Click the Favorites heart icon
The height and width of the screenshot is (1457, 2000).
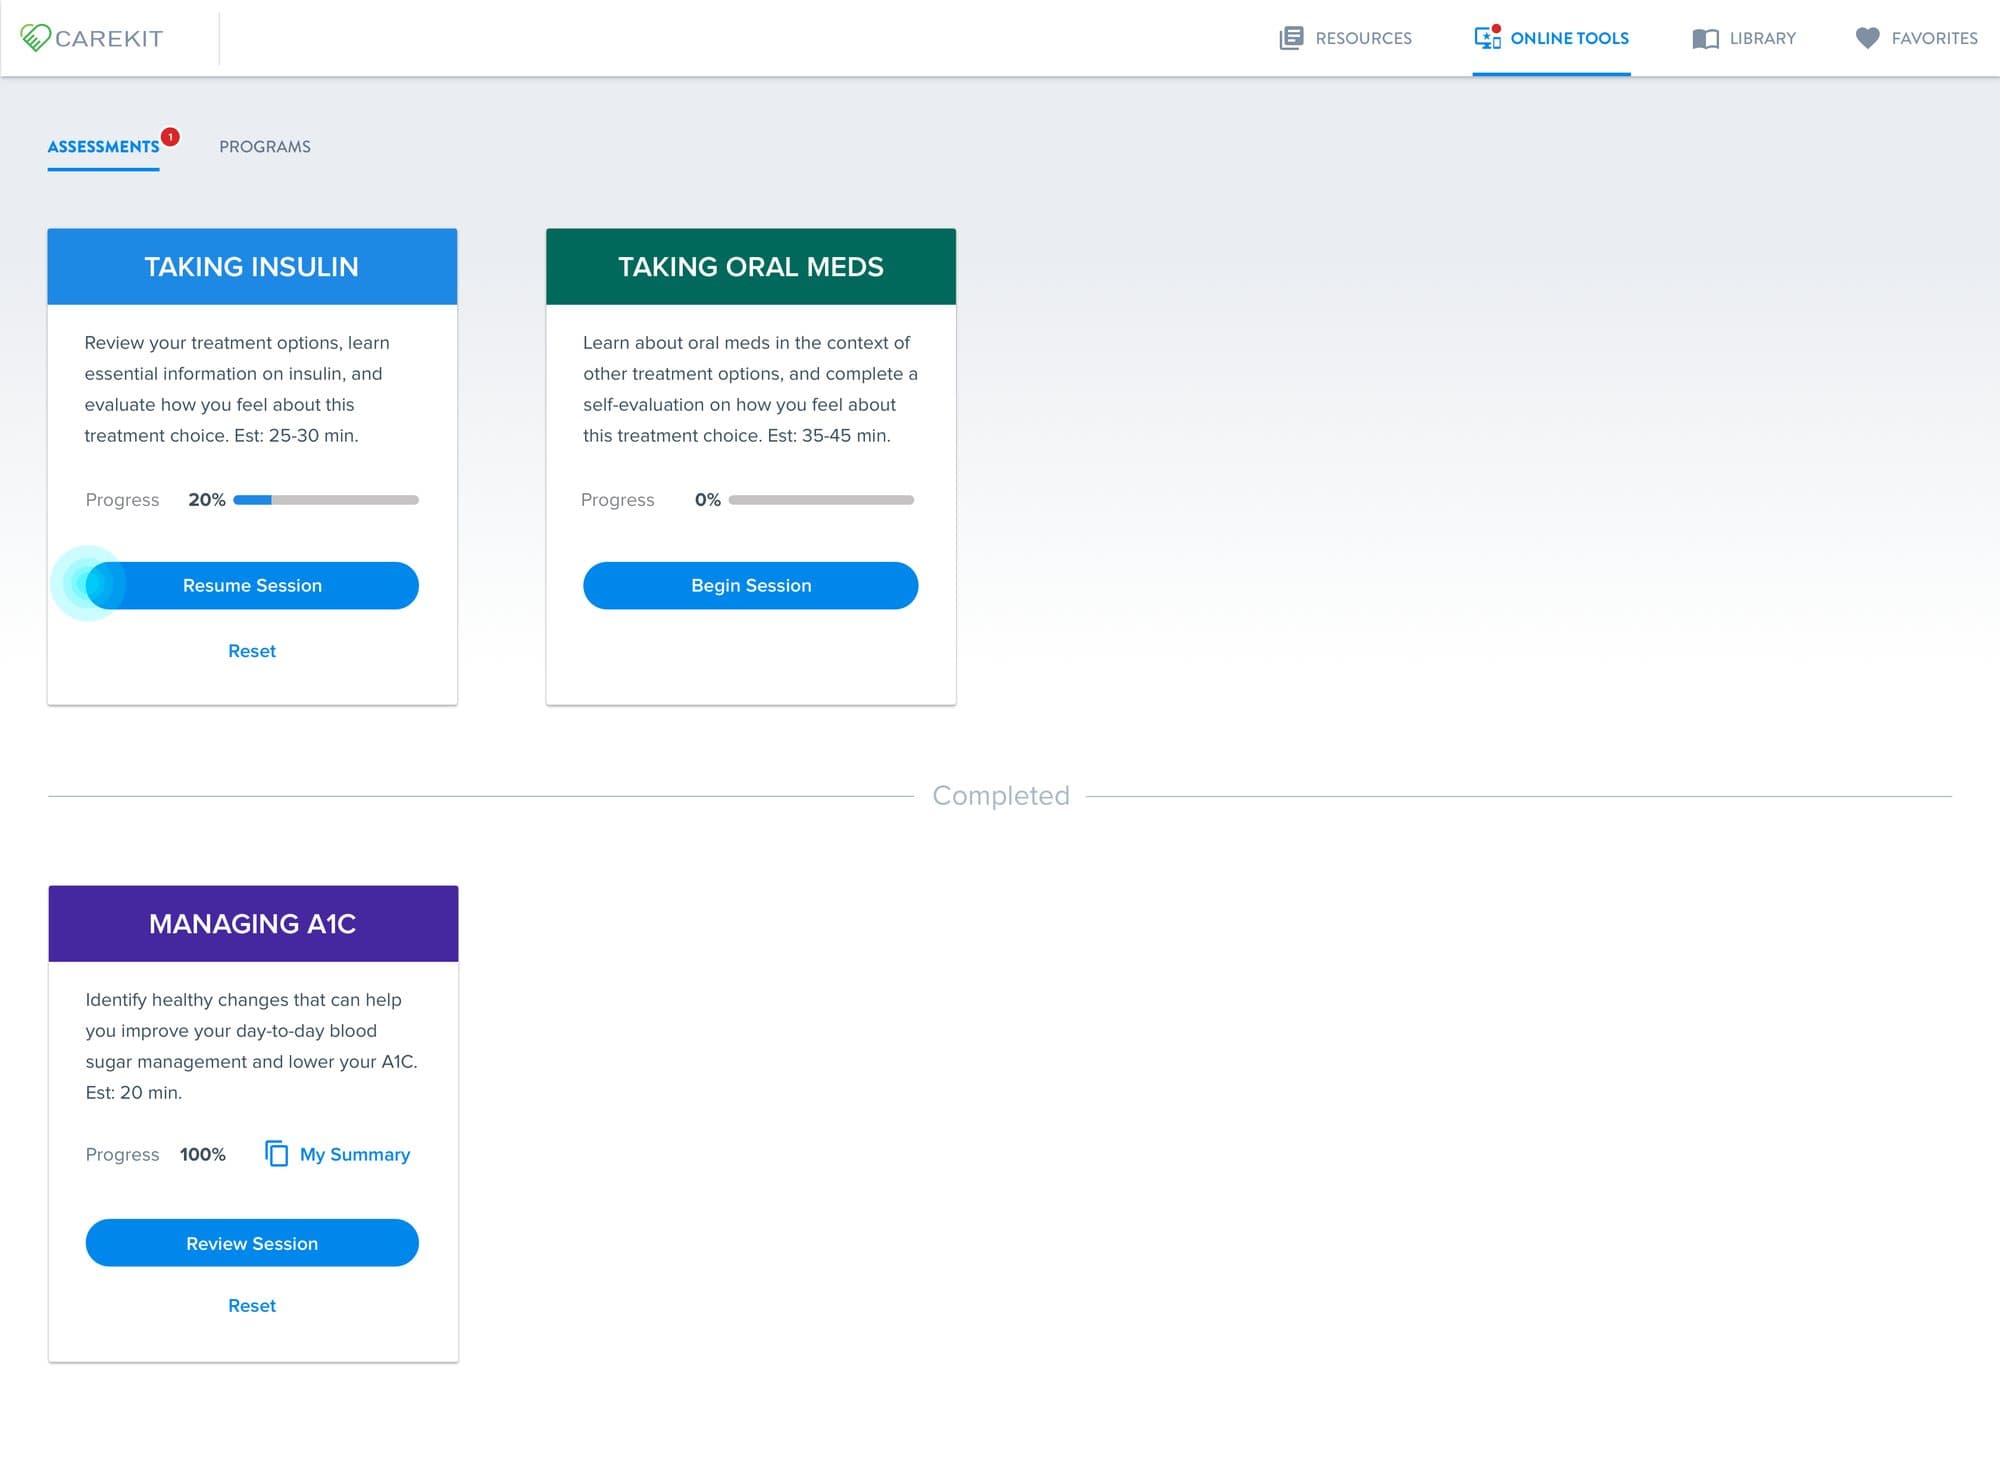click(x=1867, y=38)
